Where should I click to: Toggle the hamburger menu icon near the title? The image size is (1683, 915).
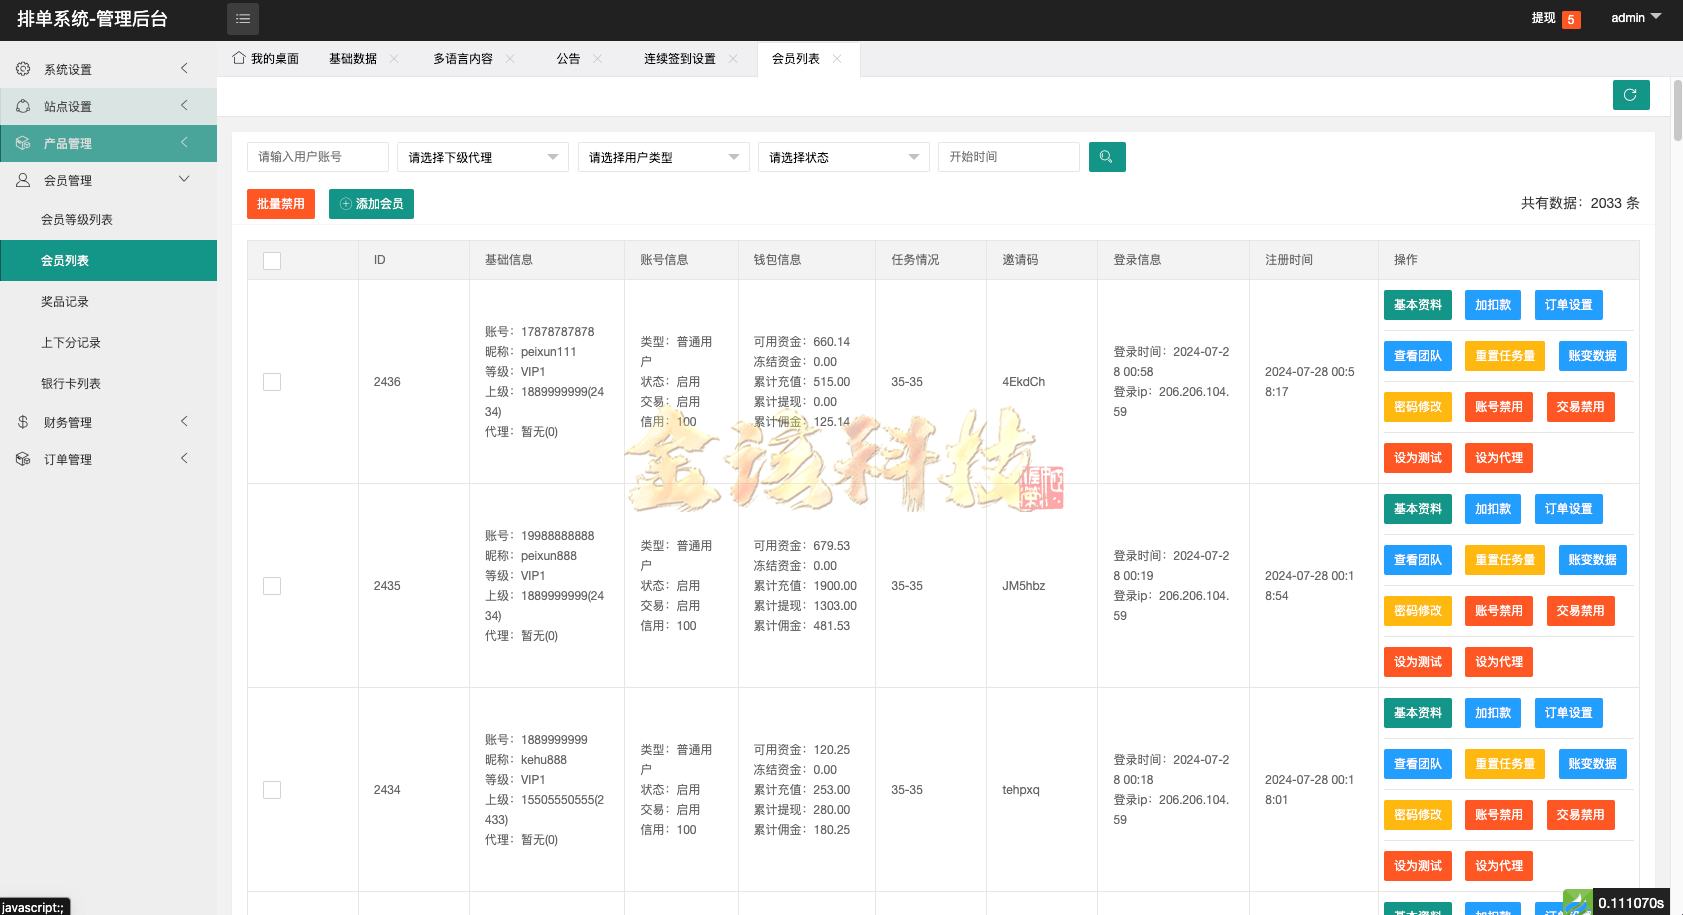(x=242, y=18)
